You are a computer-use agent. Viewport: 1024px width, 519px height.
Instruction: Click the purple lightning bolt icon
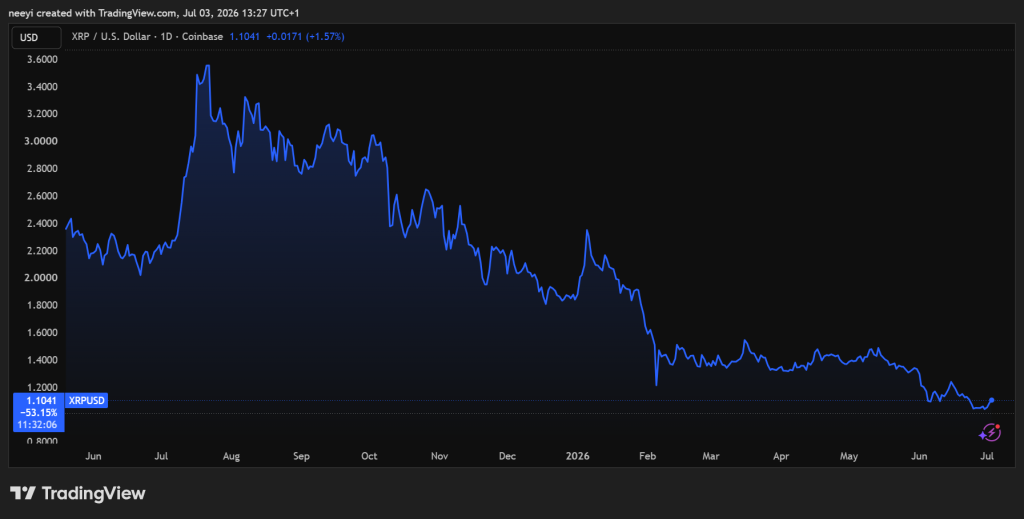click(x=991, y=432)
